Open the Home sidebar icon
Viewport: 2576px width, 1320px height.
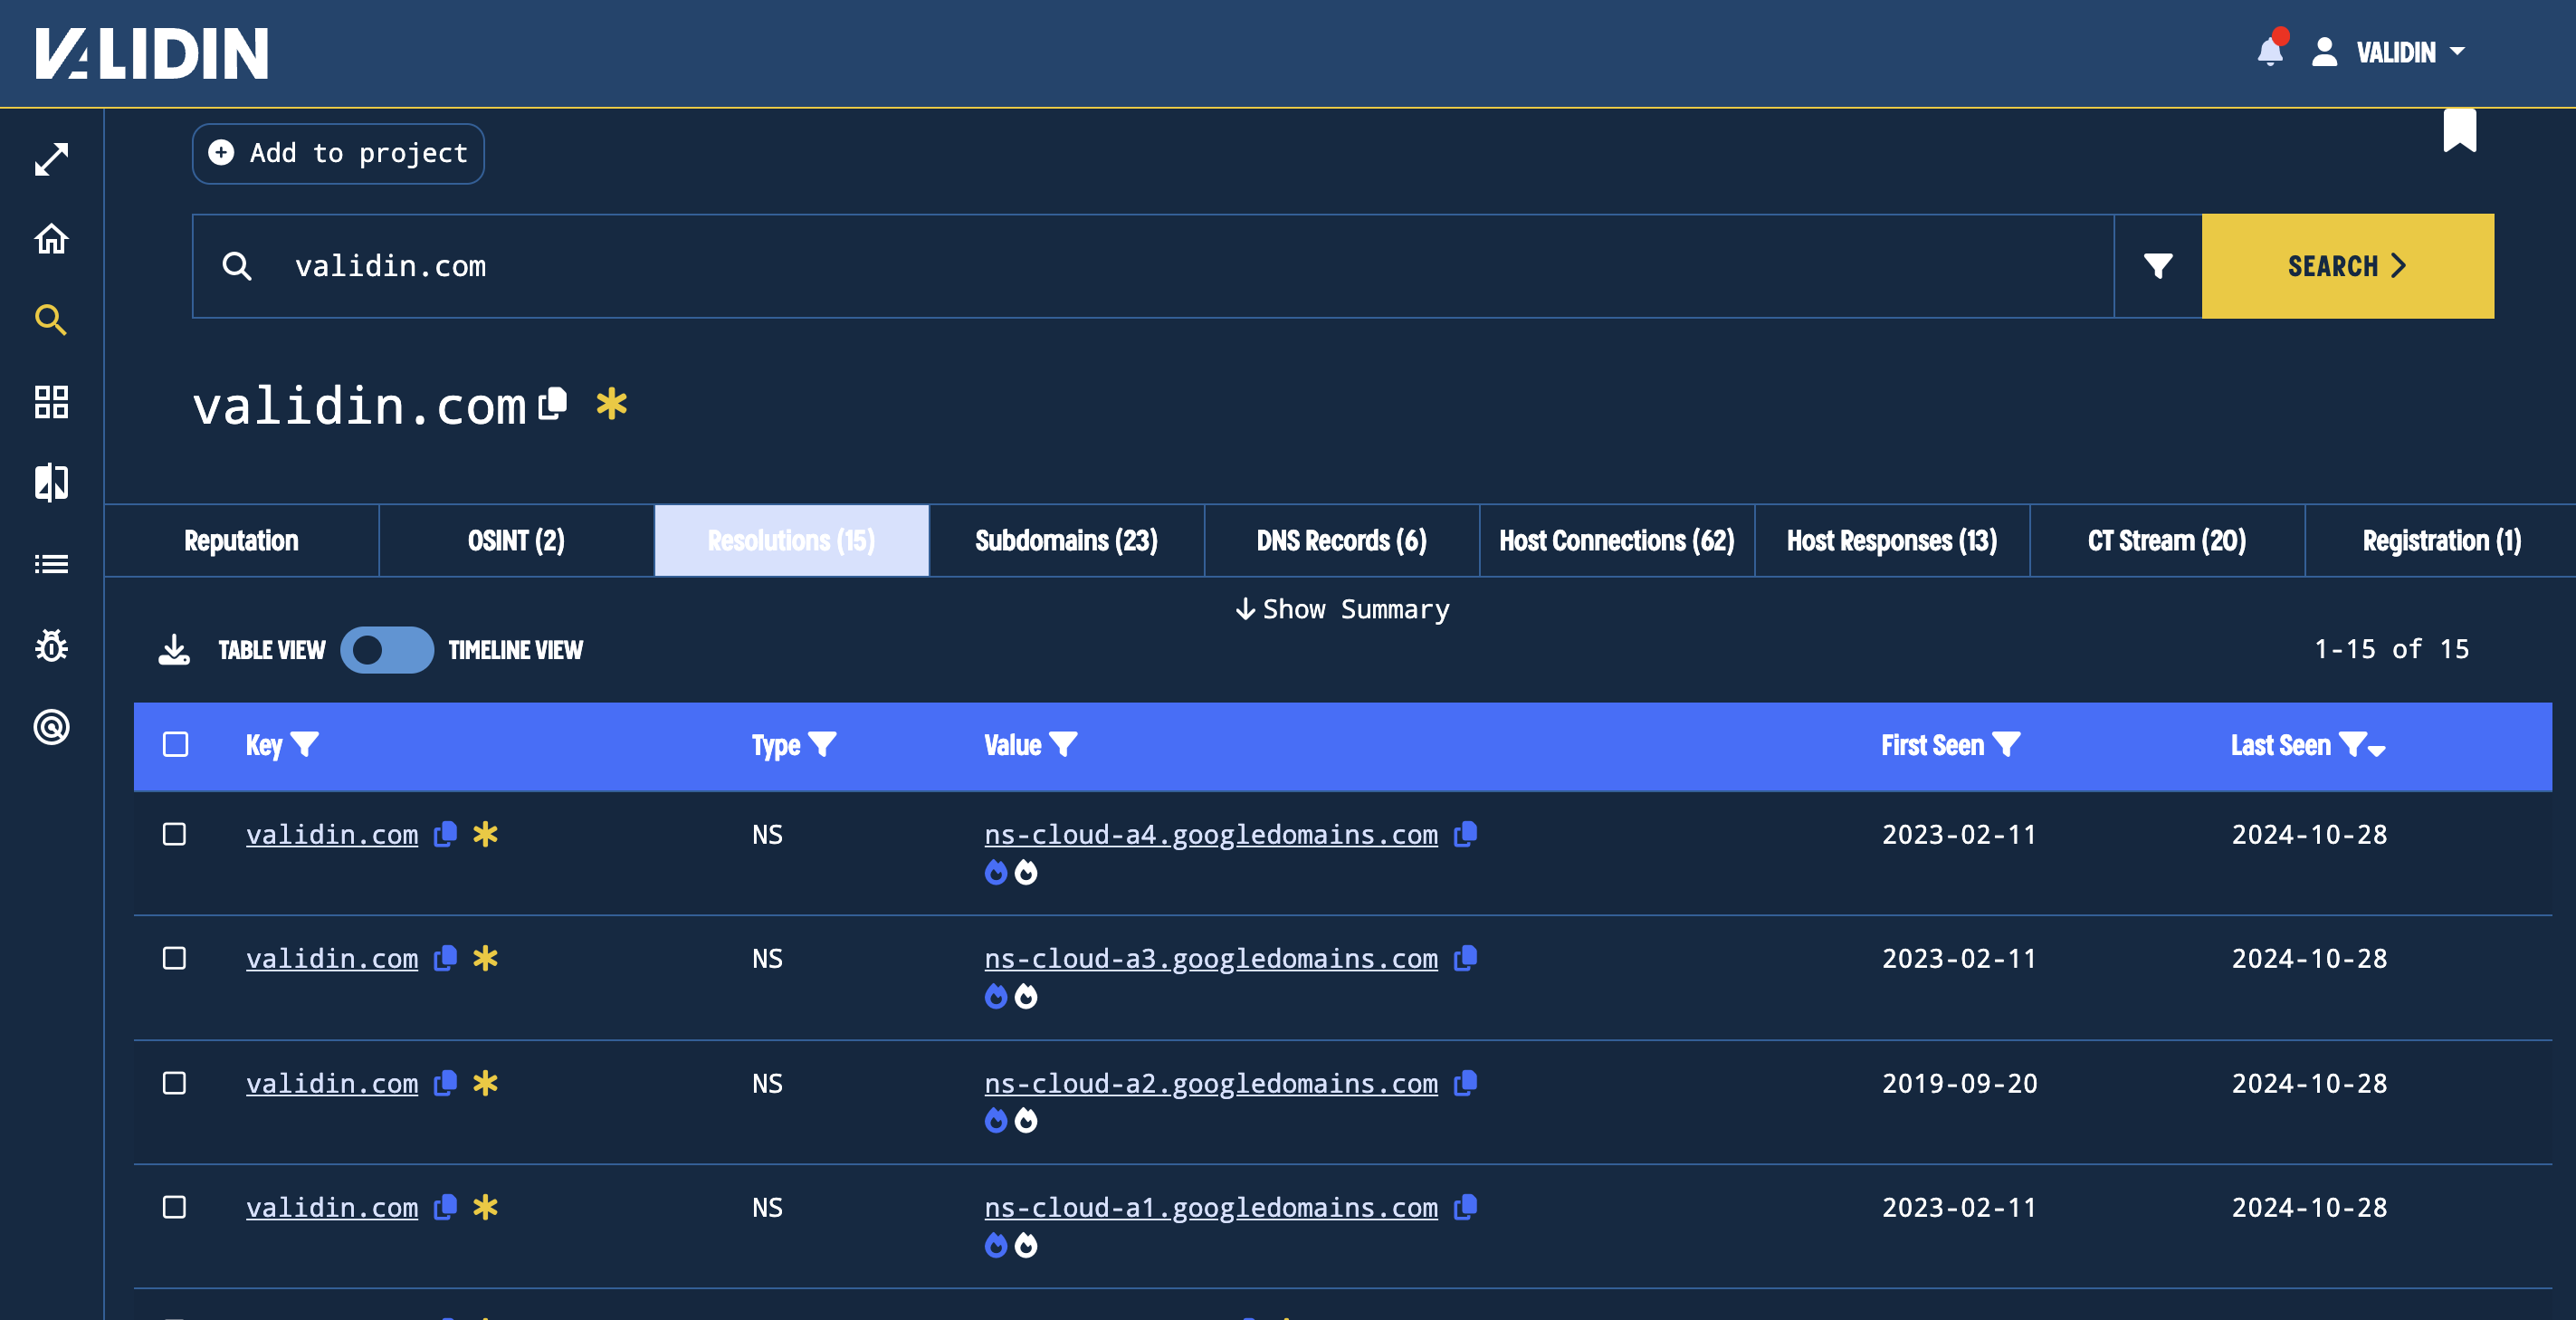pyautogui.click(x=51, y=239)
